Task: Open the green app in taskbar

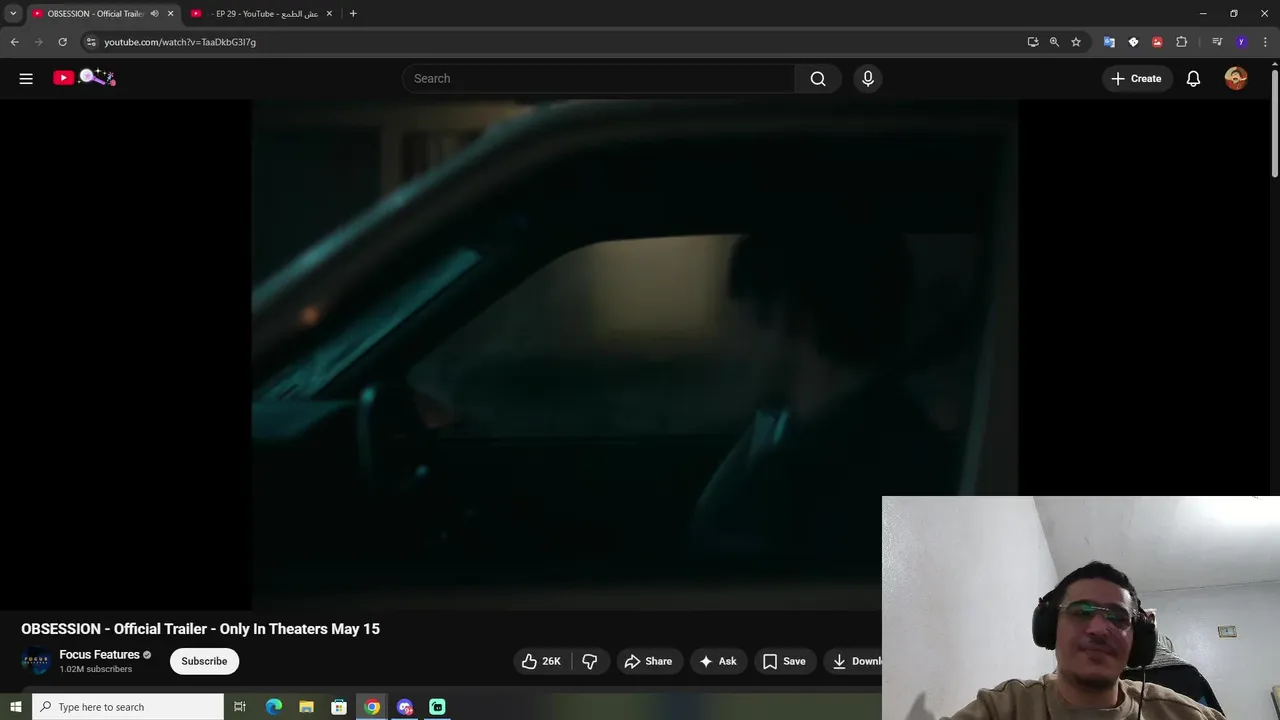Action: tap(437, 707)
